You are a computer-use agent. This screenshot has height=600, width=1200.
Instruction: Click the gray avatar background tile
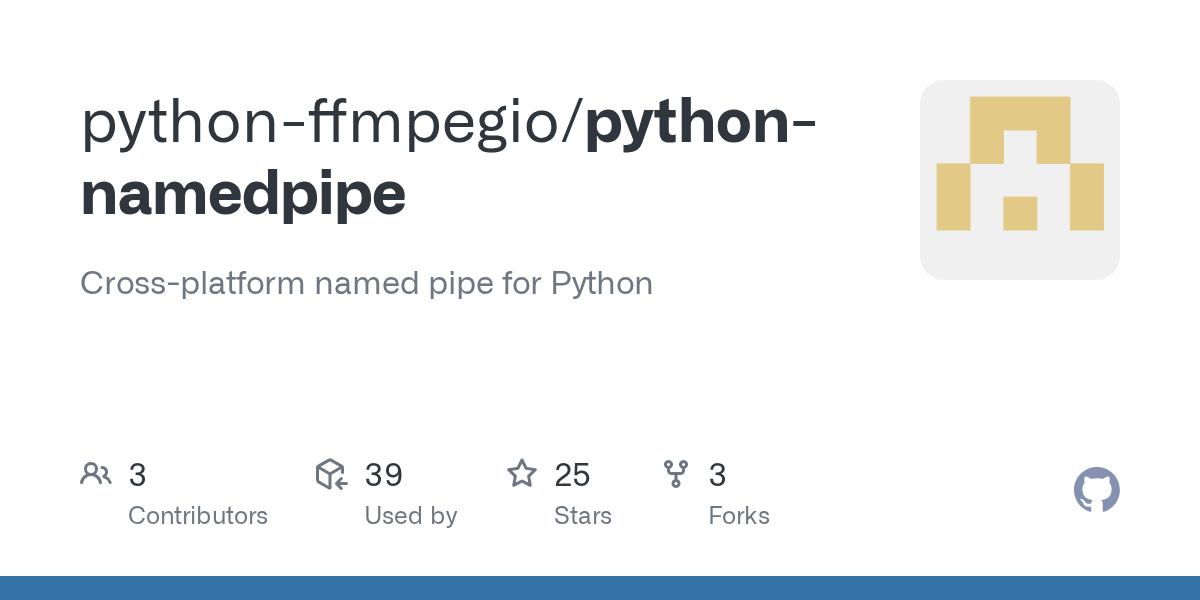[x=1020, y=180]
